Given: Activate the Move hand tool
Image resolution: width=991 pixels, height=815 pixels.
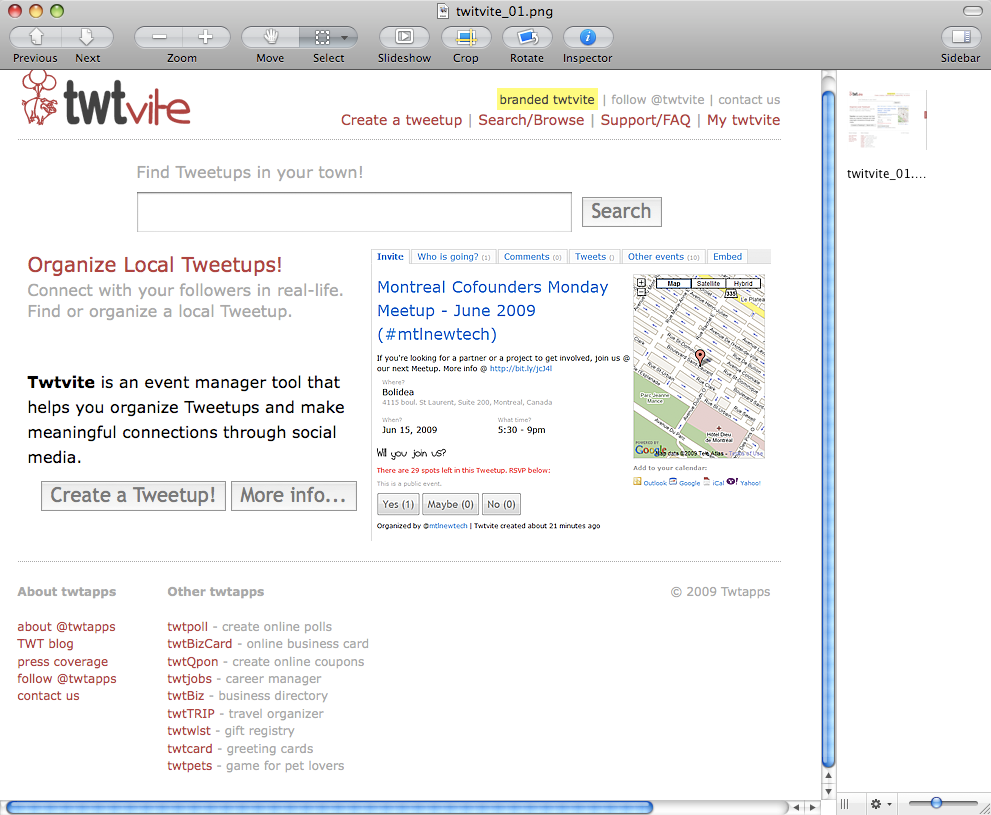Looking at the screenshot, I should point(271,37).
